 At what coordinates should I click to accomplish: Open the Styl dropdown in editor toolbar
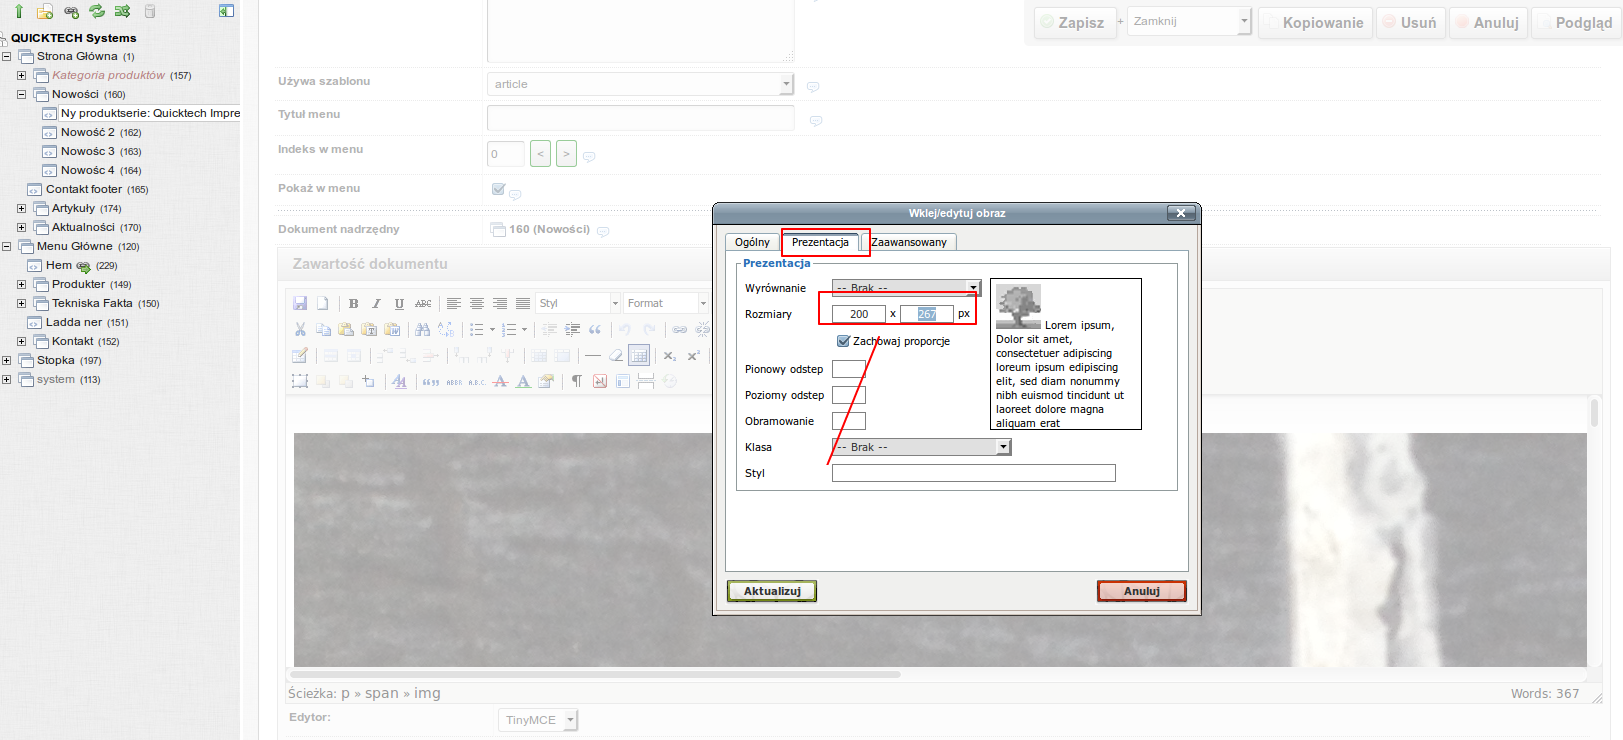[x=578, y=303]
